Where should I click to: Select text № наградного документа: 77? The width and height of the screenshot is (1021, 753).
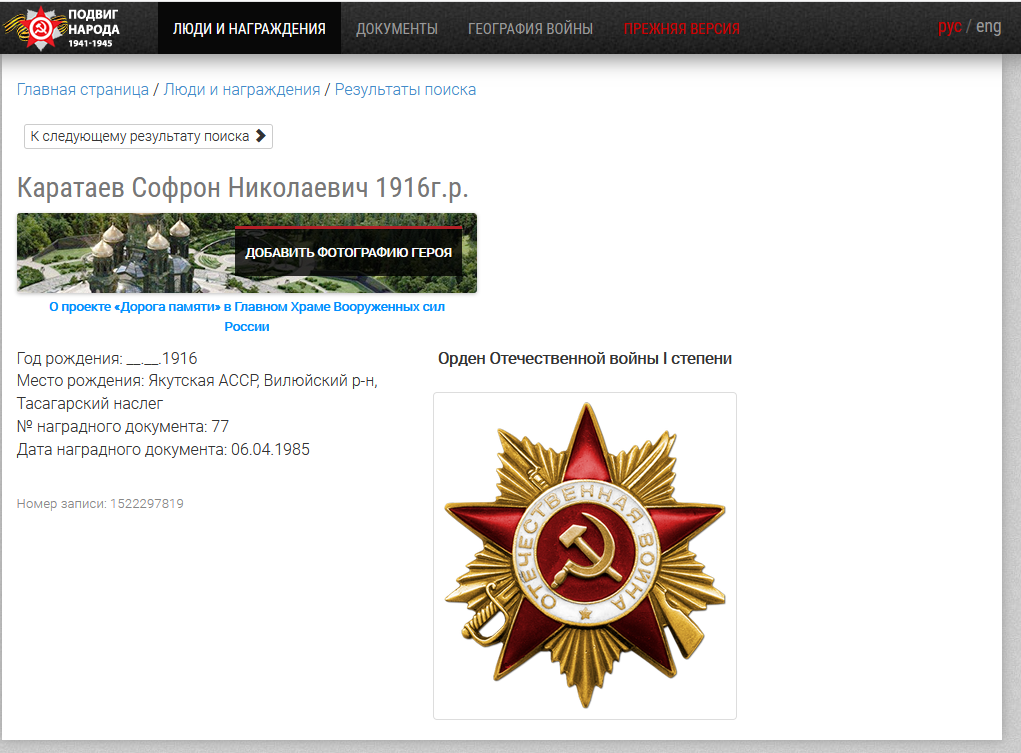[123, 427]
